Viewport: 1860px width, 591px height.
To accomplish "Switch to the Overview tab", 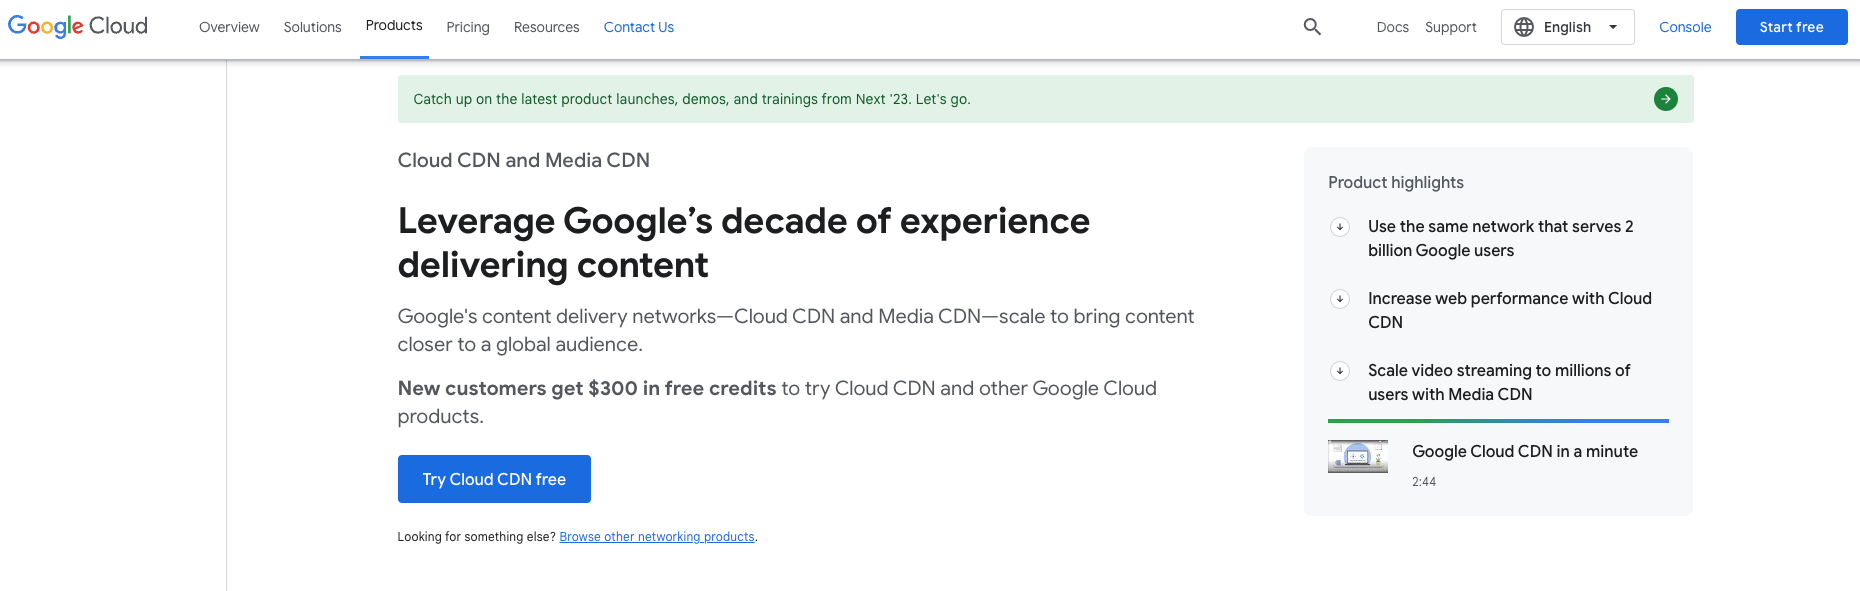I will click(x=229, y=27).
